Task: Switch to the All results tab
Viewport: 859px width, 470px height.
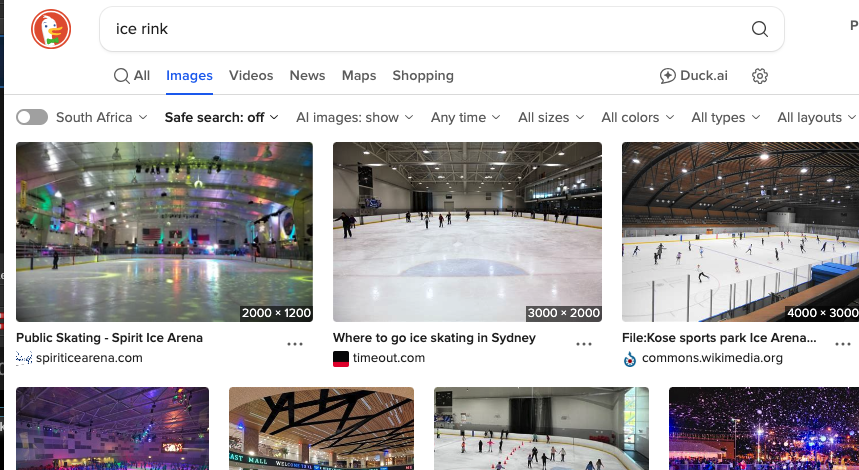Action: 132,76
